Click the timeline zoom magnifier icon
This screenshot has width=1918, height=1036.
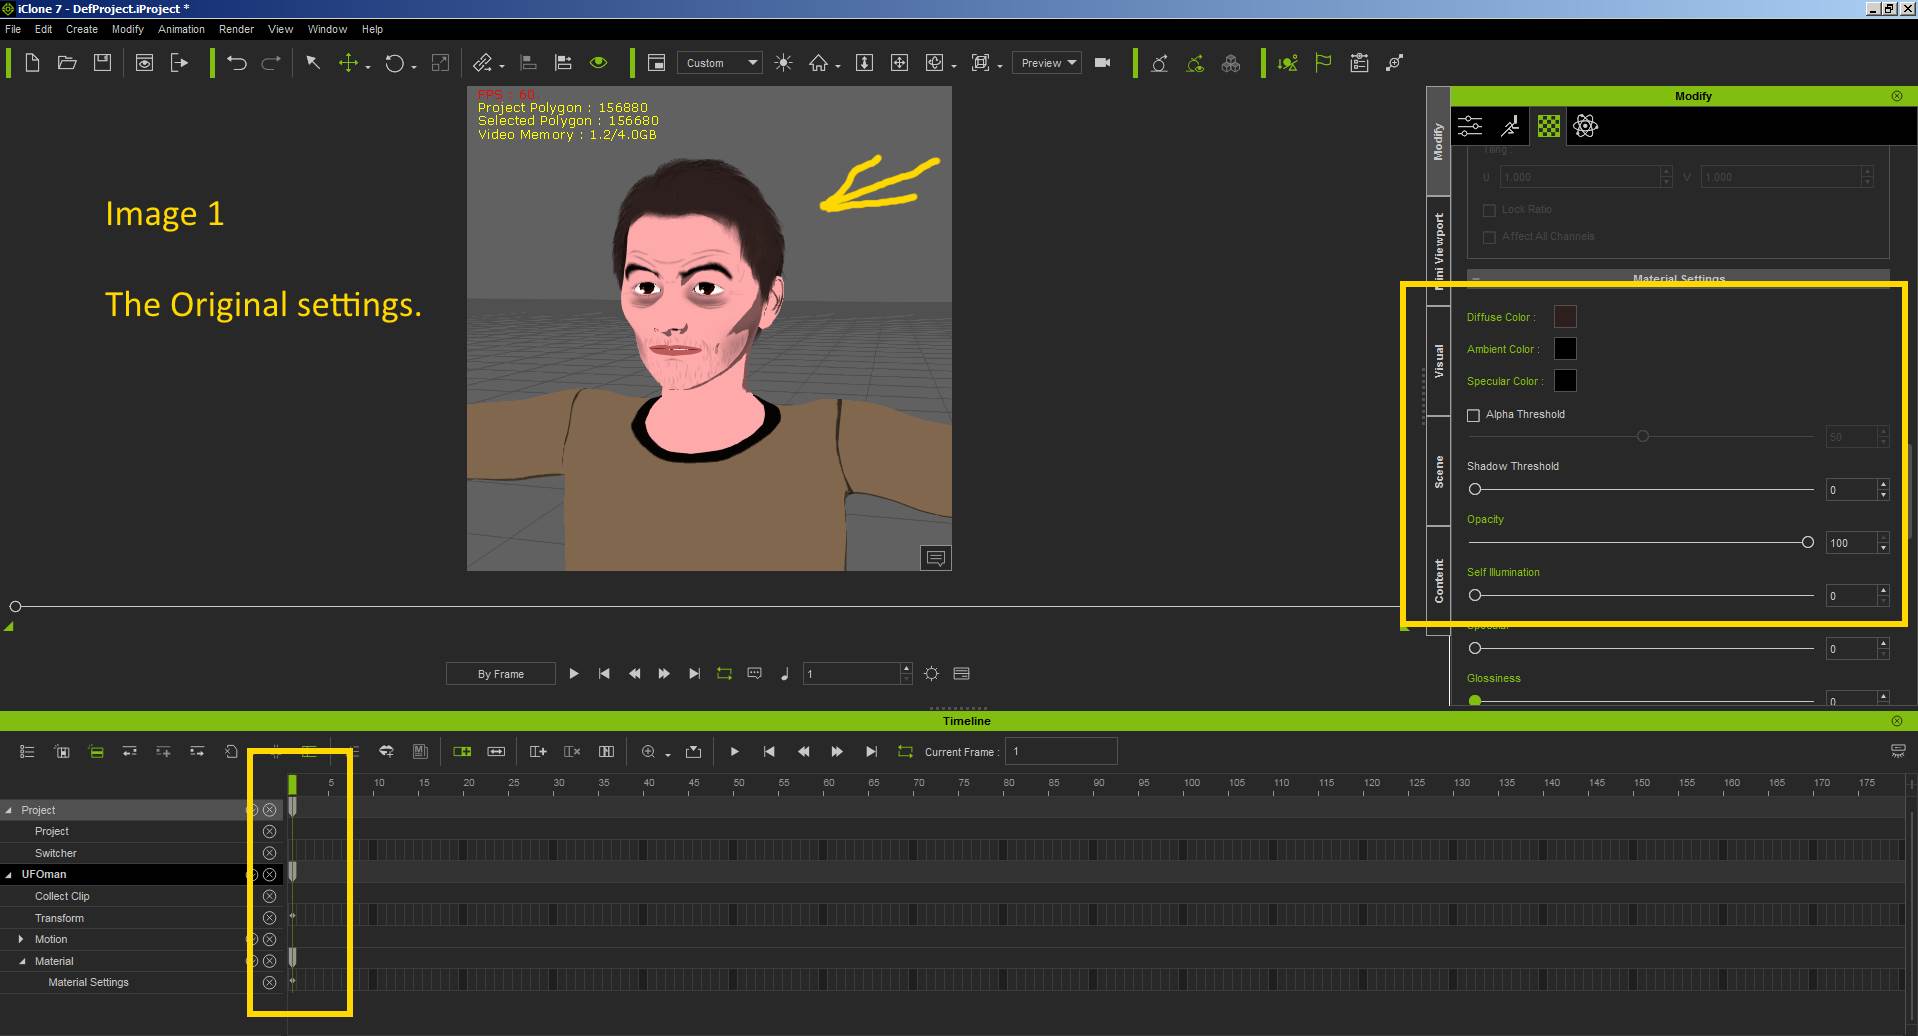[x=648, y=751]
